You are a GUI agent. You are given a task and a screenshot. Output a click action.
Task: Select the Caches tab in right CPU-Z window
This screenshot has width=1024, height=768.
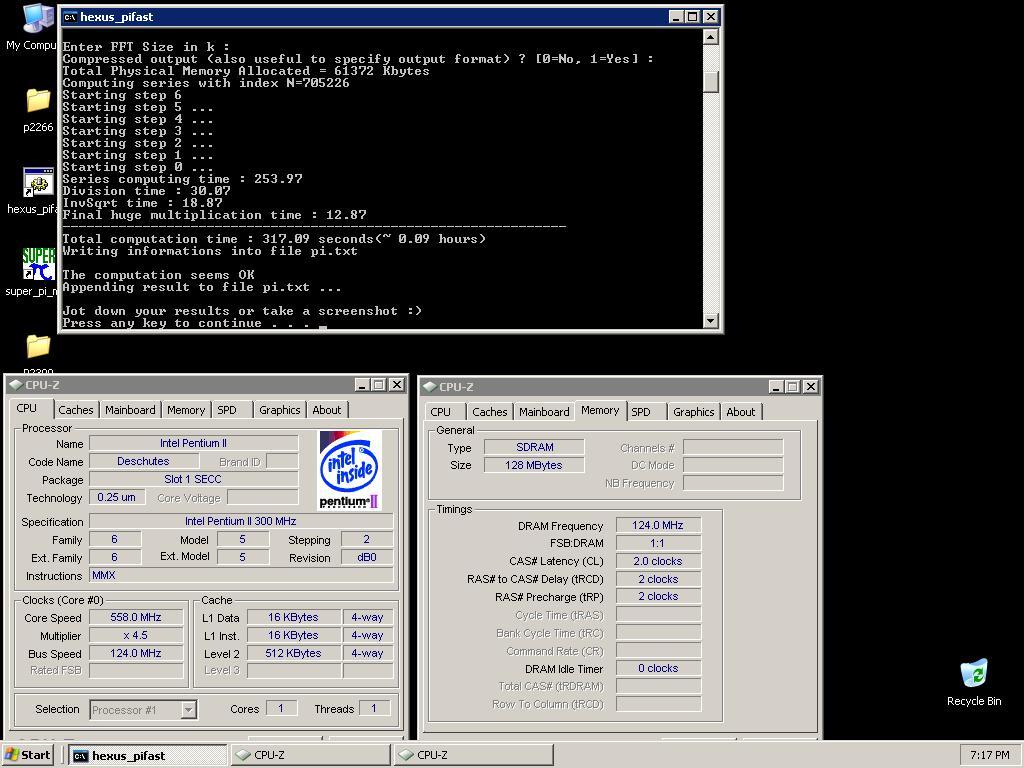[490, 412]
